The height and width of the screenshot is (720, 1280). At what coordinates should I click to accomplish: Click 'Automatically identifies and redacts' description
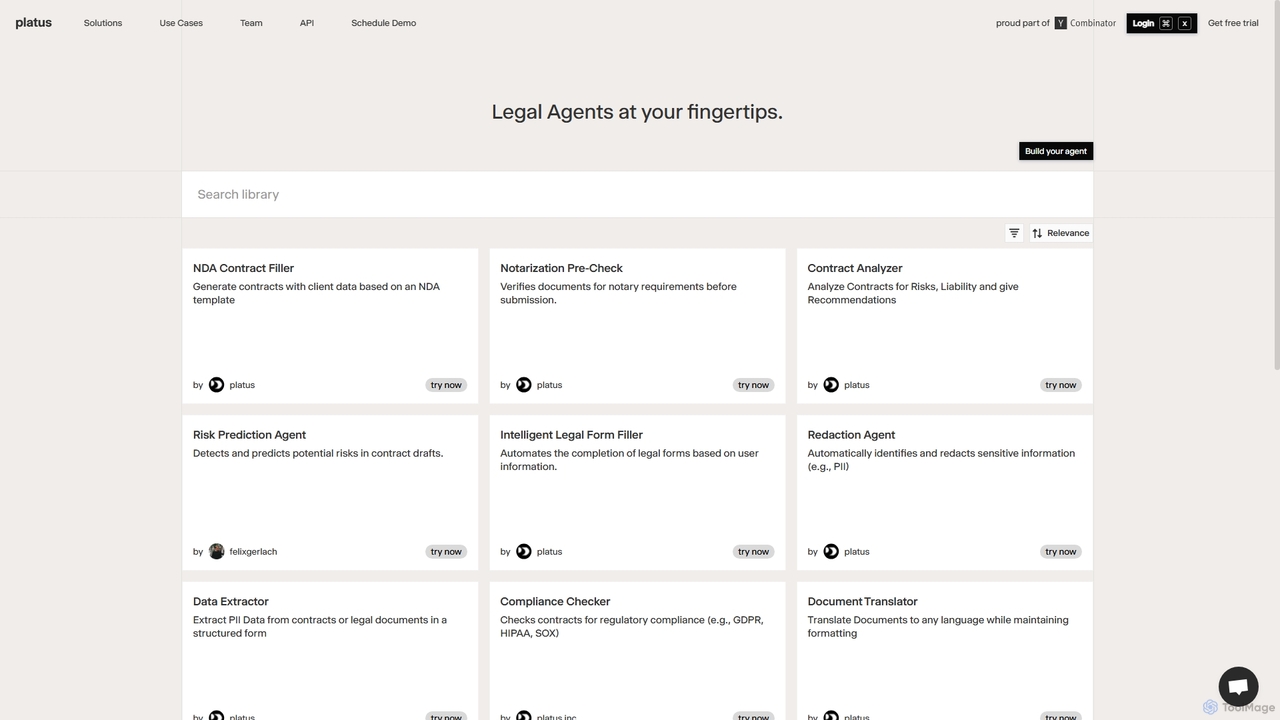click(x=941, y=459)
